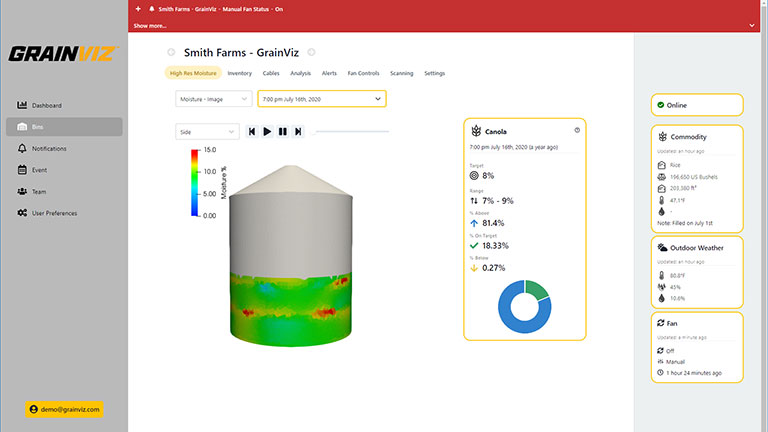Screen dimensions: 768x432
Task: Click Show more in alert bar
Action: 150,25
